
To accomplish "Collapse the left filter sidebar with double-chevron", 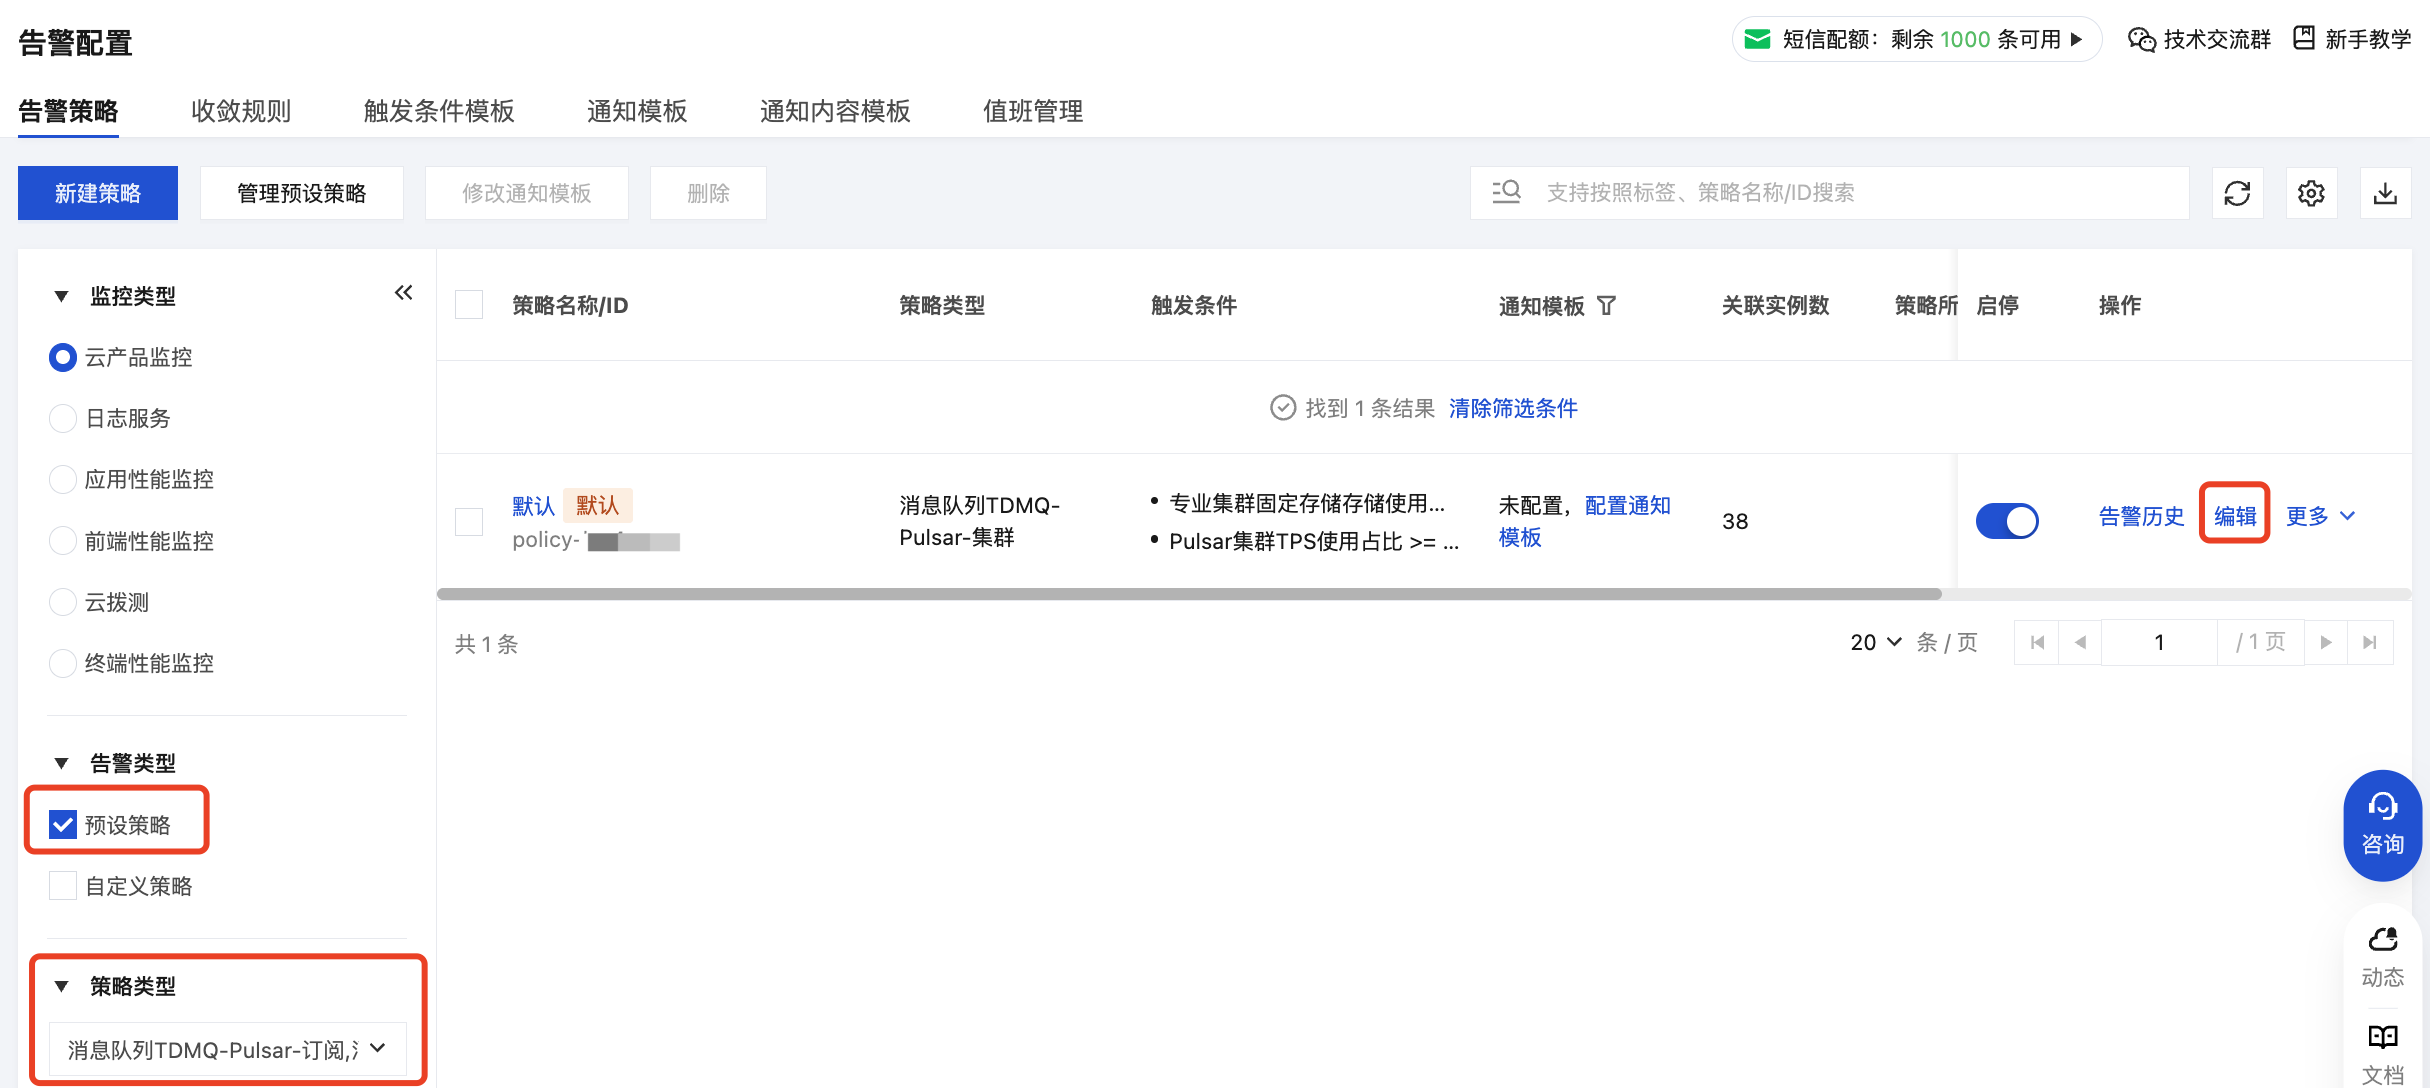I will point(403,293).
